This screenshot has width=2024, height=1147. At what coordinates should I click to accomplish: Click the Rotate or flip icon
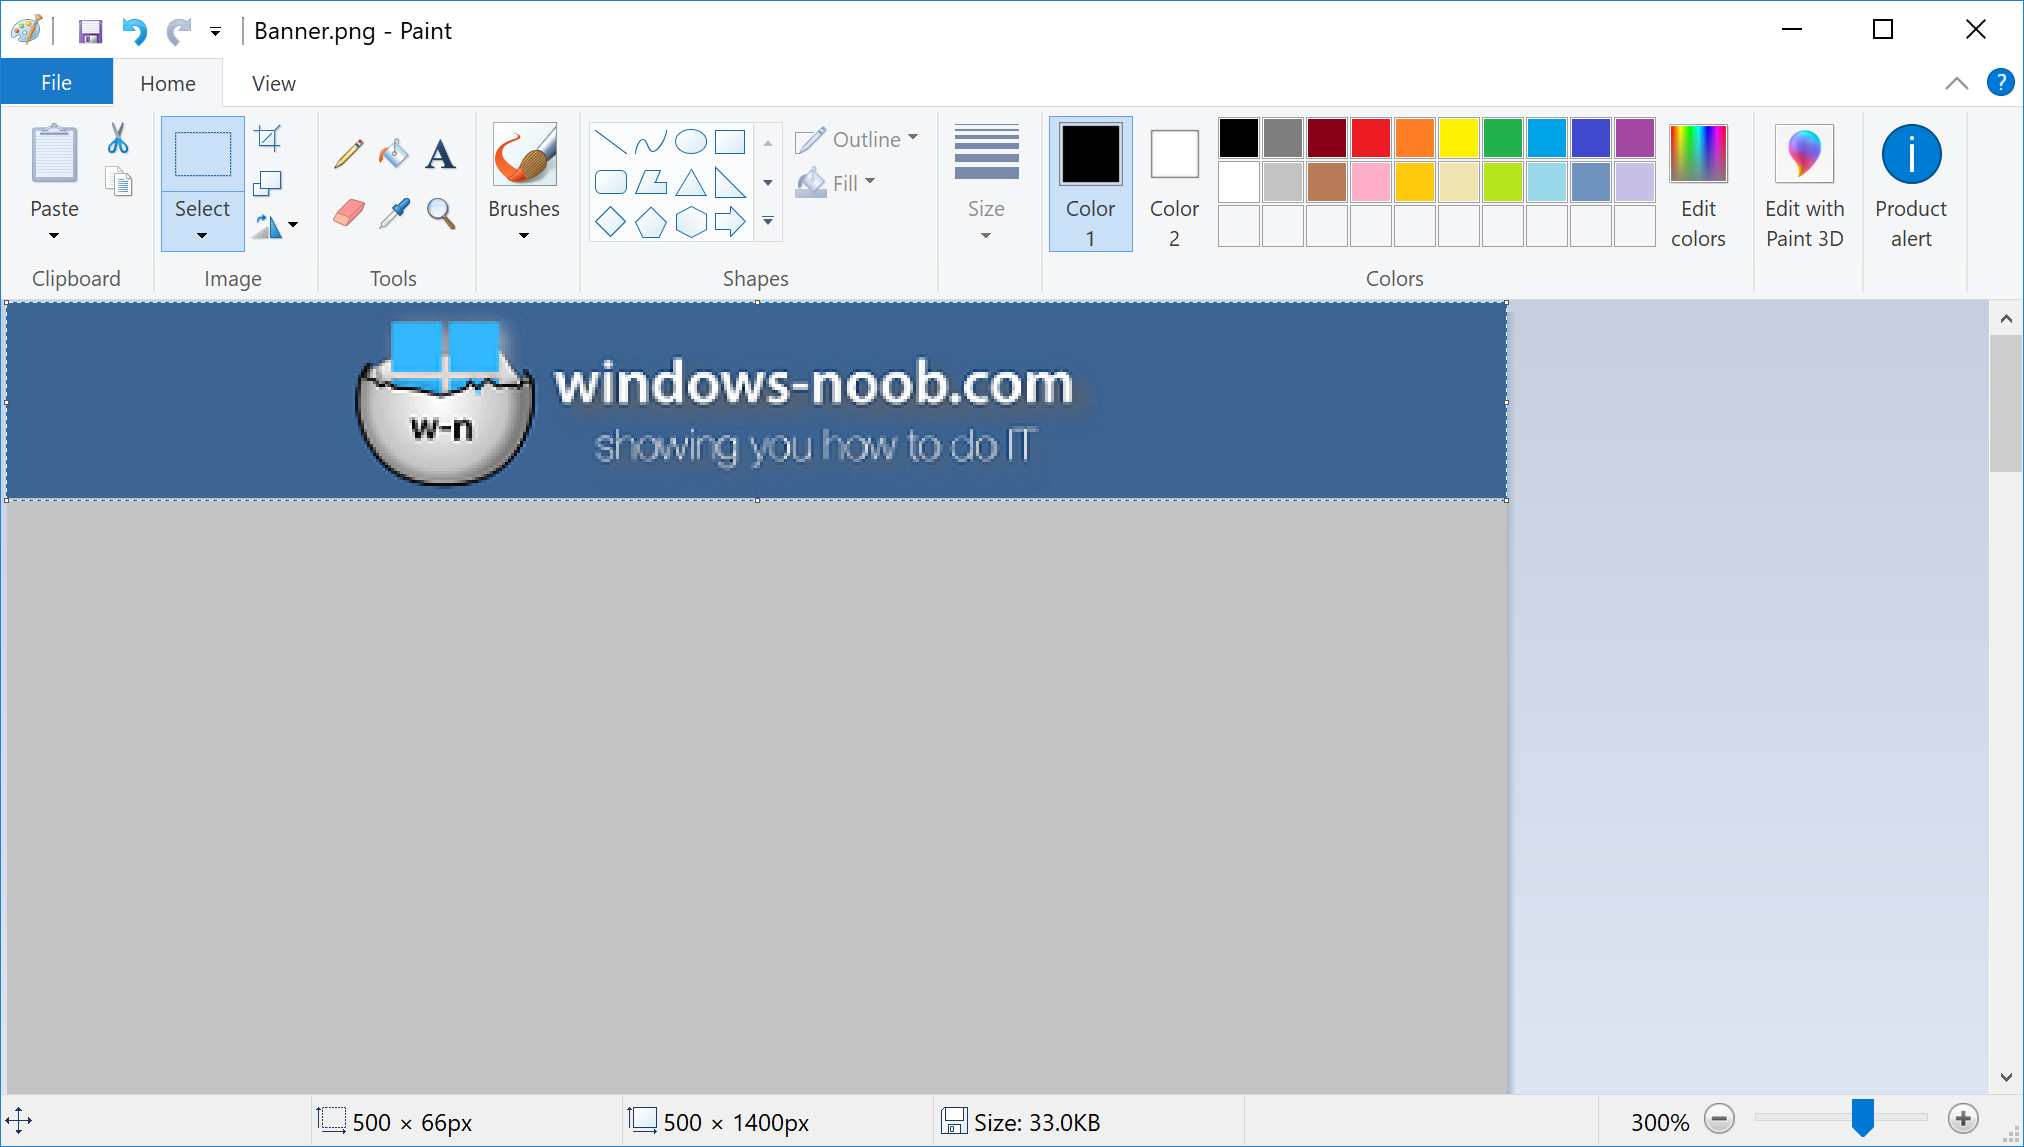[x=266, y=226]
